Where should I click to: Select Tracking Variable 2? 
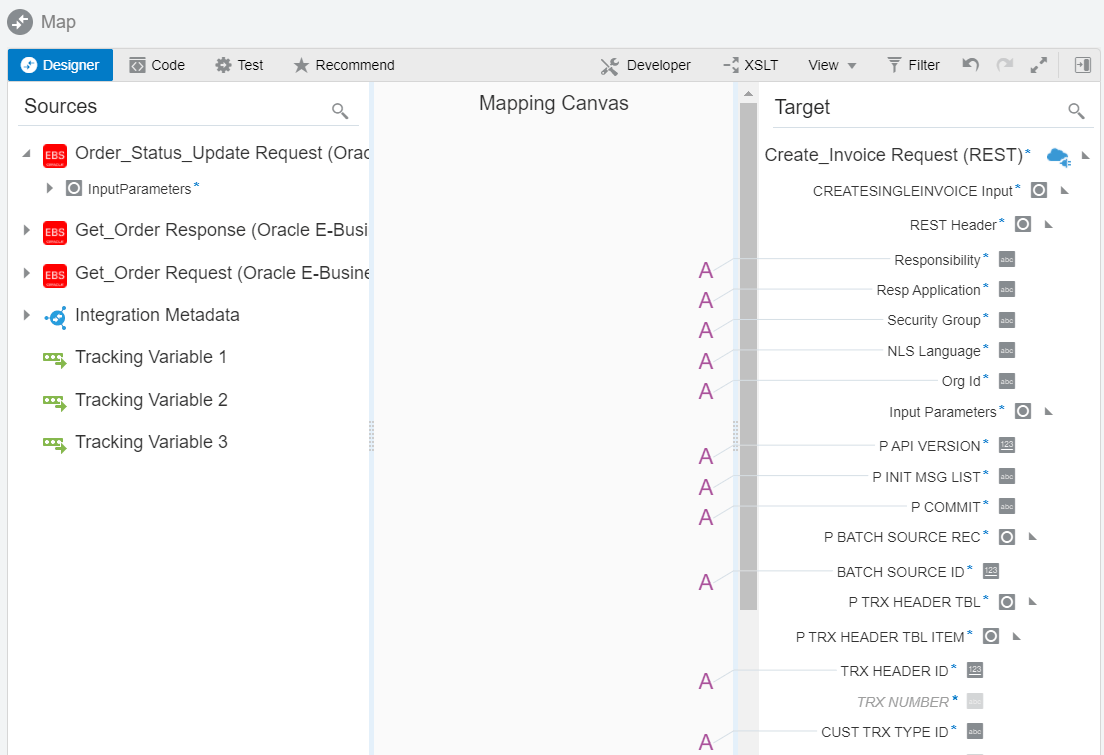[x=151, y=400]
